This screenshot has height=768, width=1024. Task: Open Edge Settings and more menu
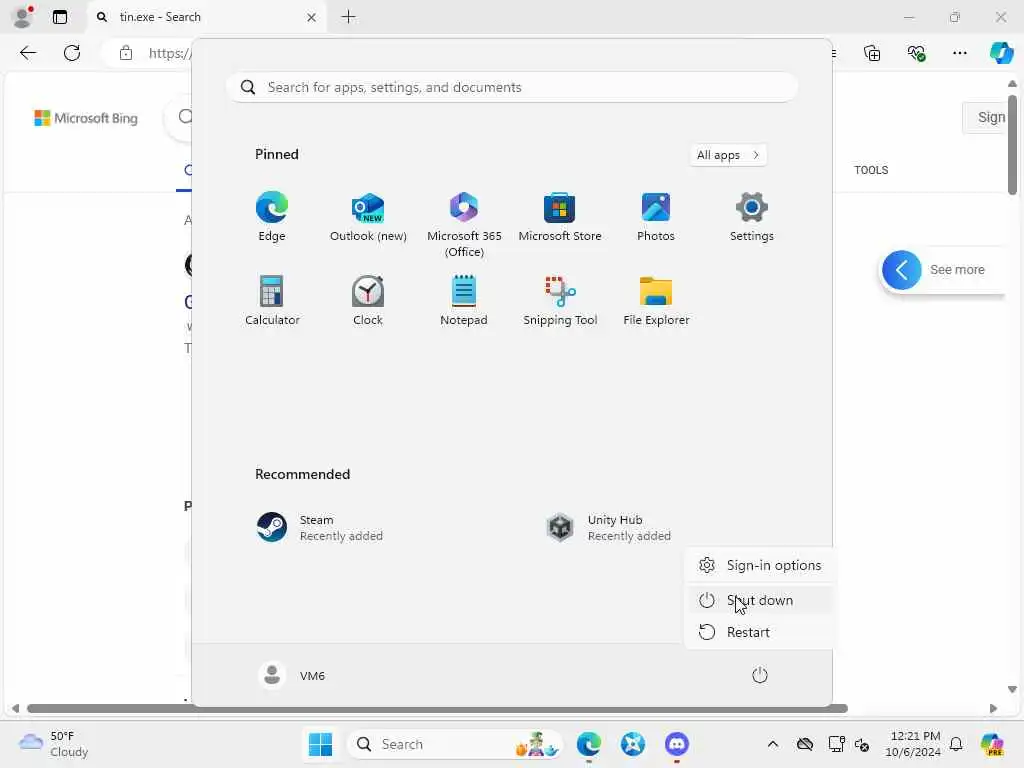(959, 53)
